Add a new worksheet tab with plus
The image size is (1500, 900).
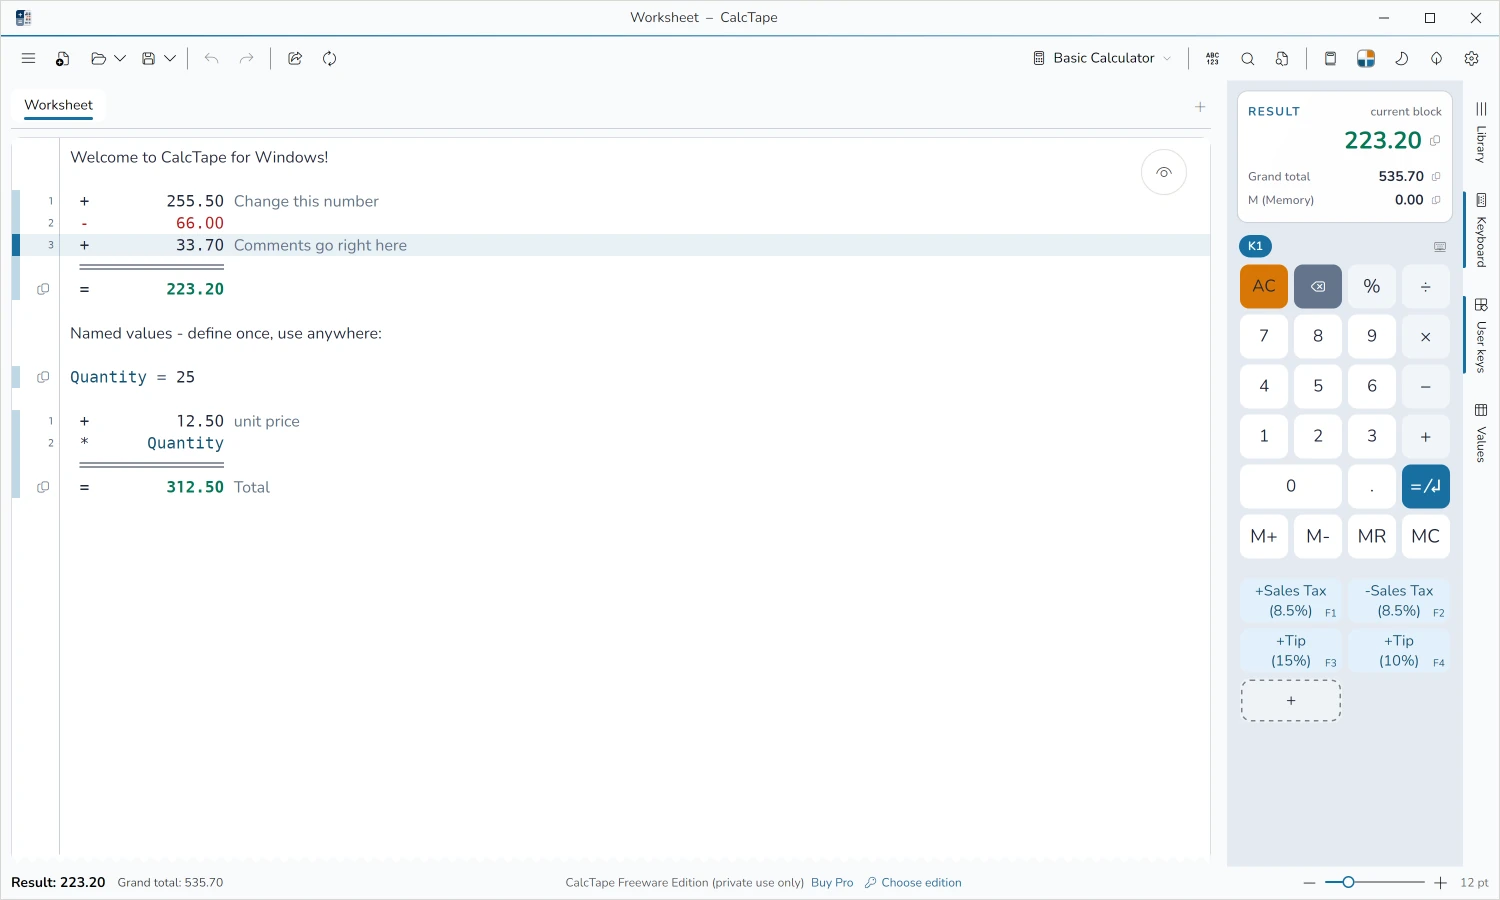coord(1200,107)
